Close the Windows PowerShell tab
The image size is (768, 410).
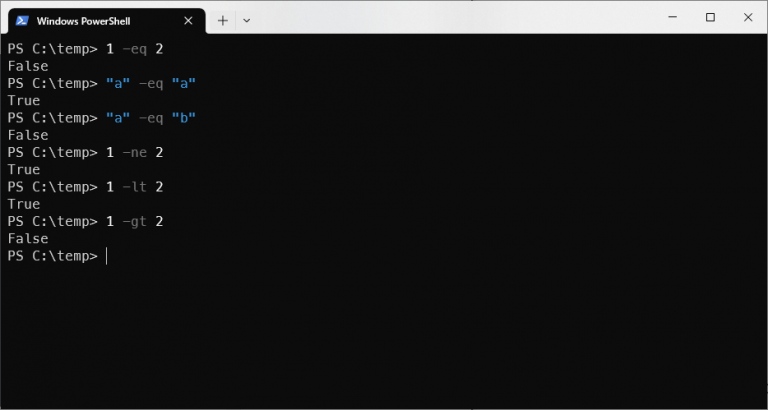click(x=190, y=20)
